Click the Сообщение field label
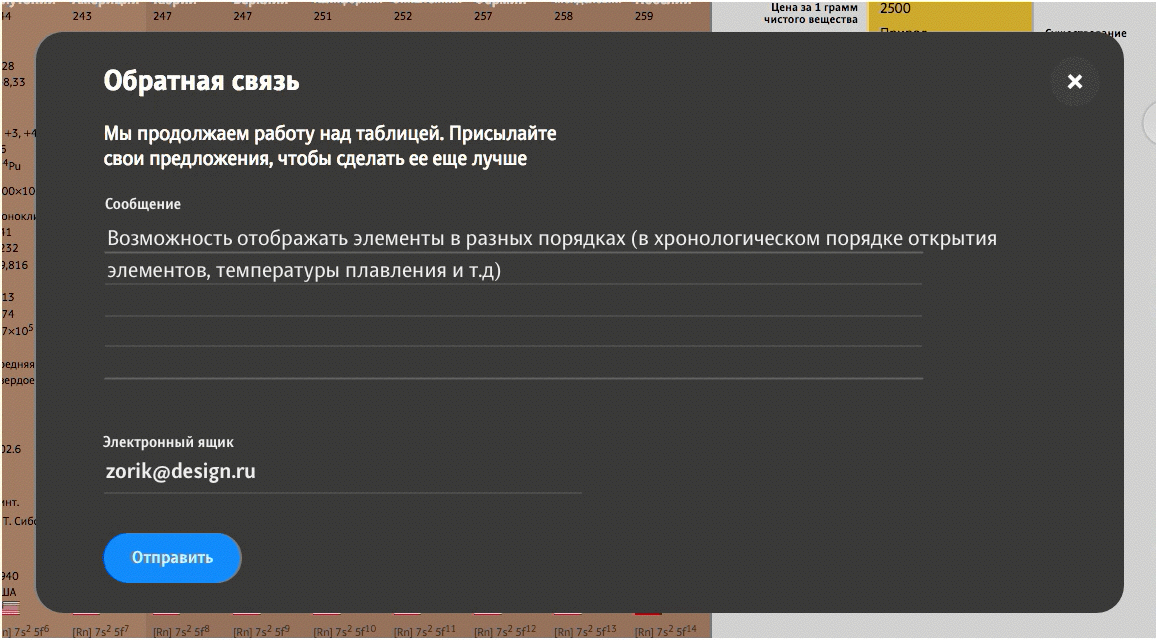 click(x=143, y=204)
